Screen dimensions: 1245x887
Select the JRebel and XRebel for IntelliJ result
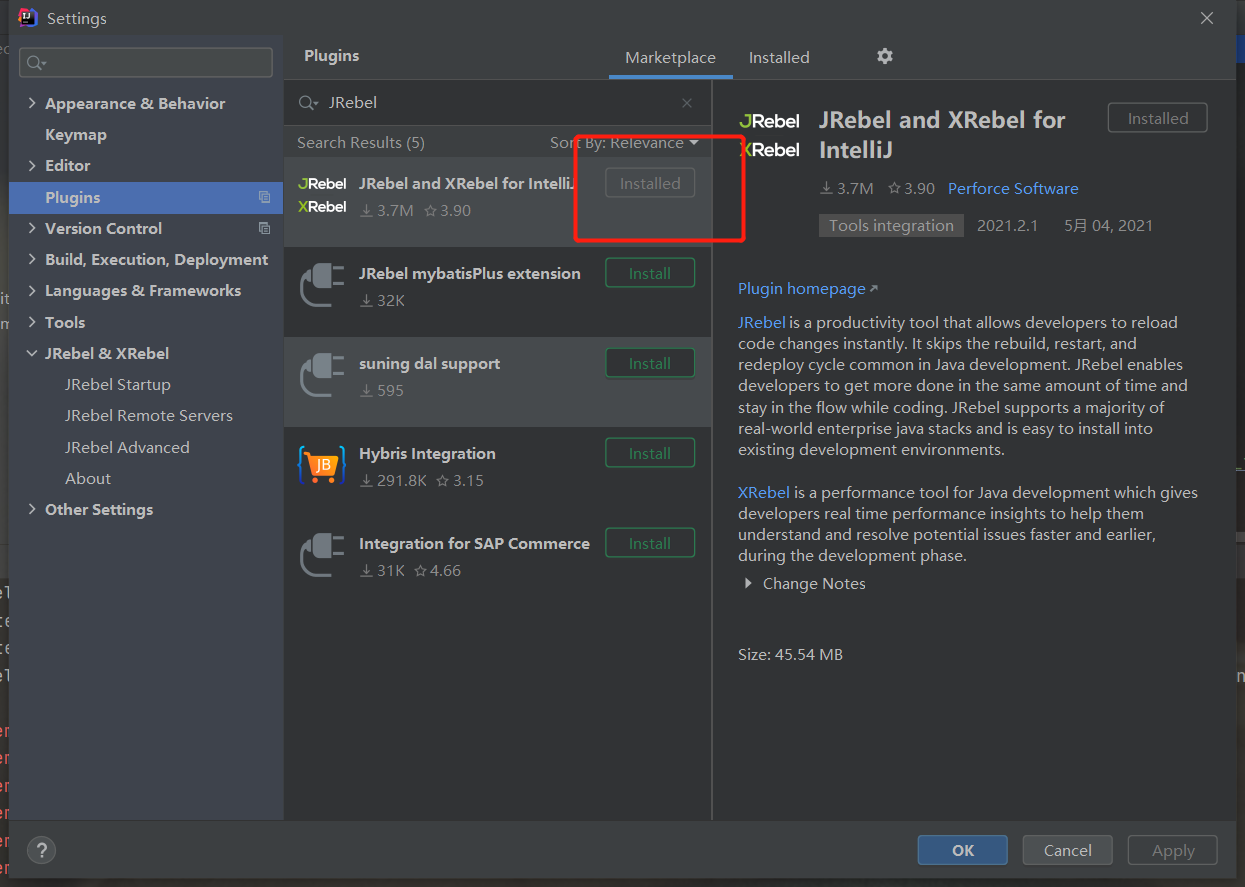click(498, 201)
